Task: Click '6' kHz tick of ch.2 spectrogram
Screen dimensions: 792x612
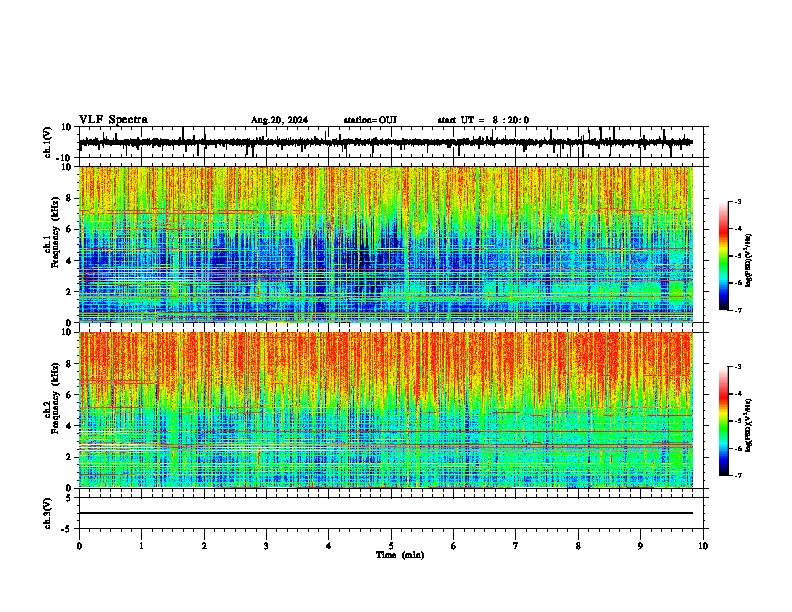Action: click(70, 395)
